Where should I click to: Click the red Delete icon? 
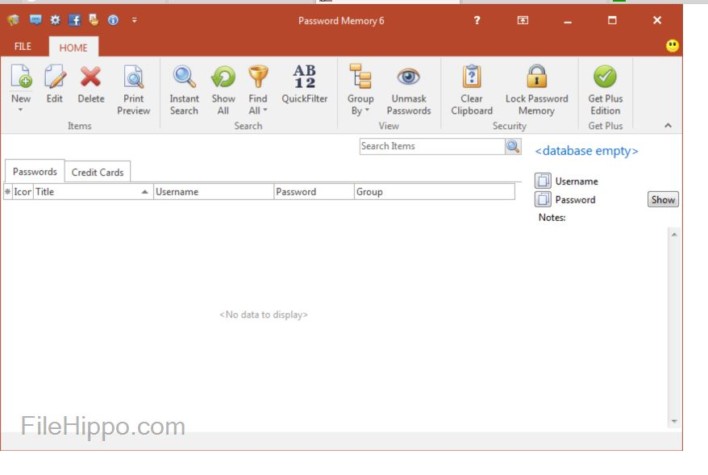coord(90,76)
